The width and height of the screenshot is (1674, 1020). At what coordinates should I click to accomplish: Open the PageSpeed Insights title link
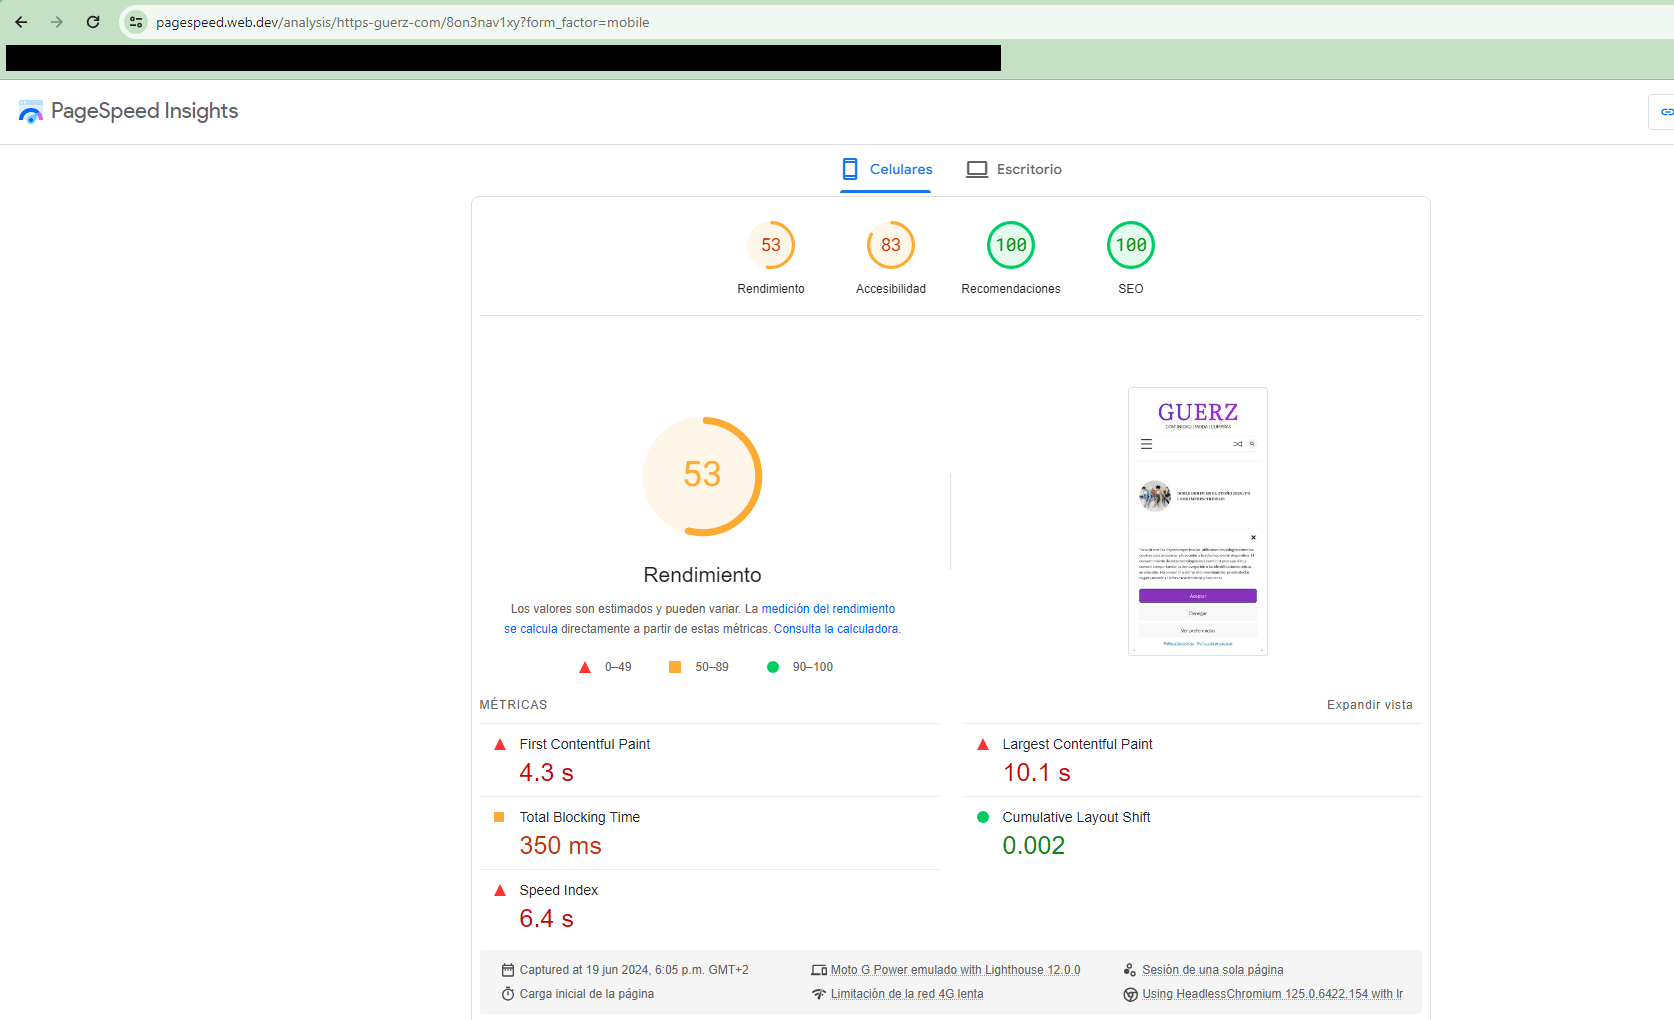tap(144, 111)
